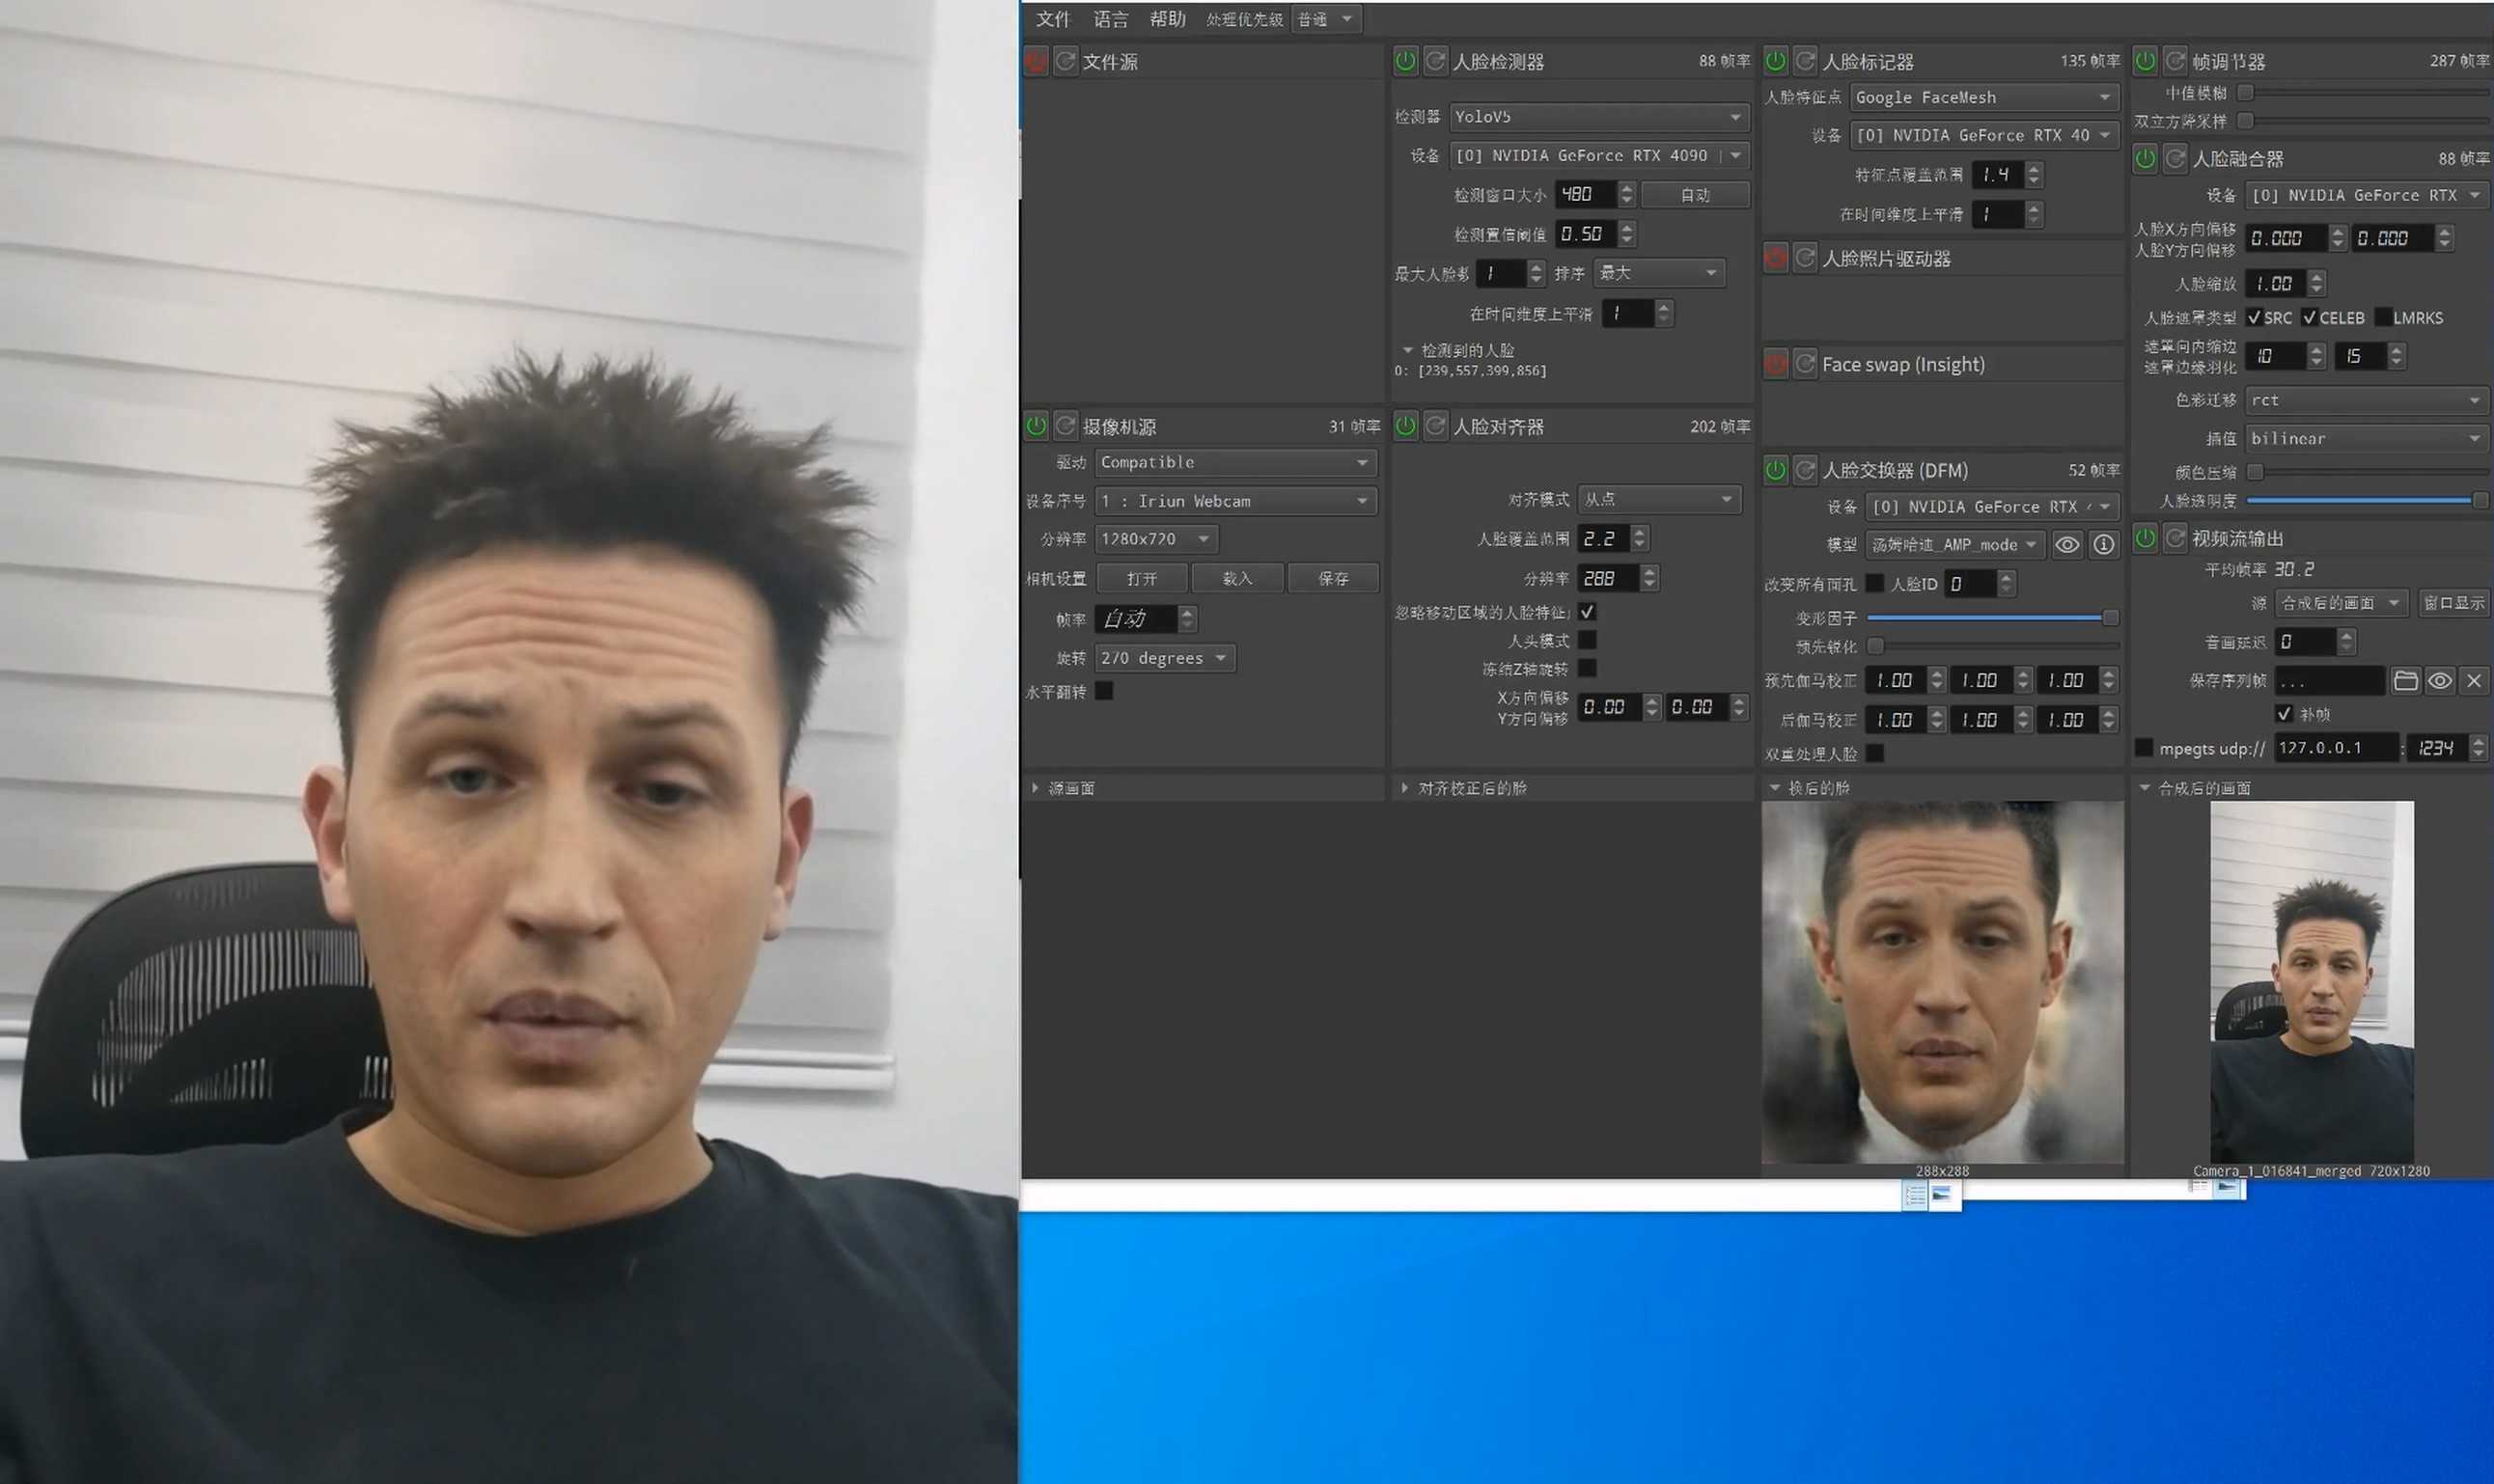Click the X icon beside 保存序列帧 field
The image size is (2494, 1484).
pos(2474,681)
